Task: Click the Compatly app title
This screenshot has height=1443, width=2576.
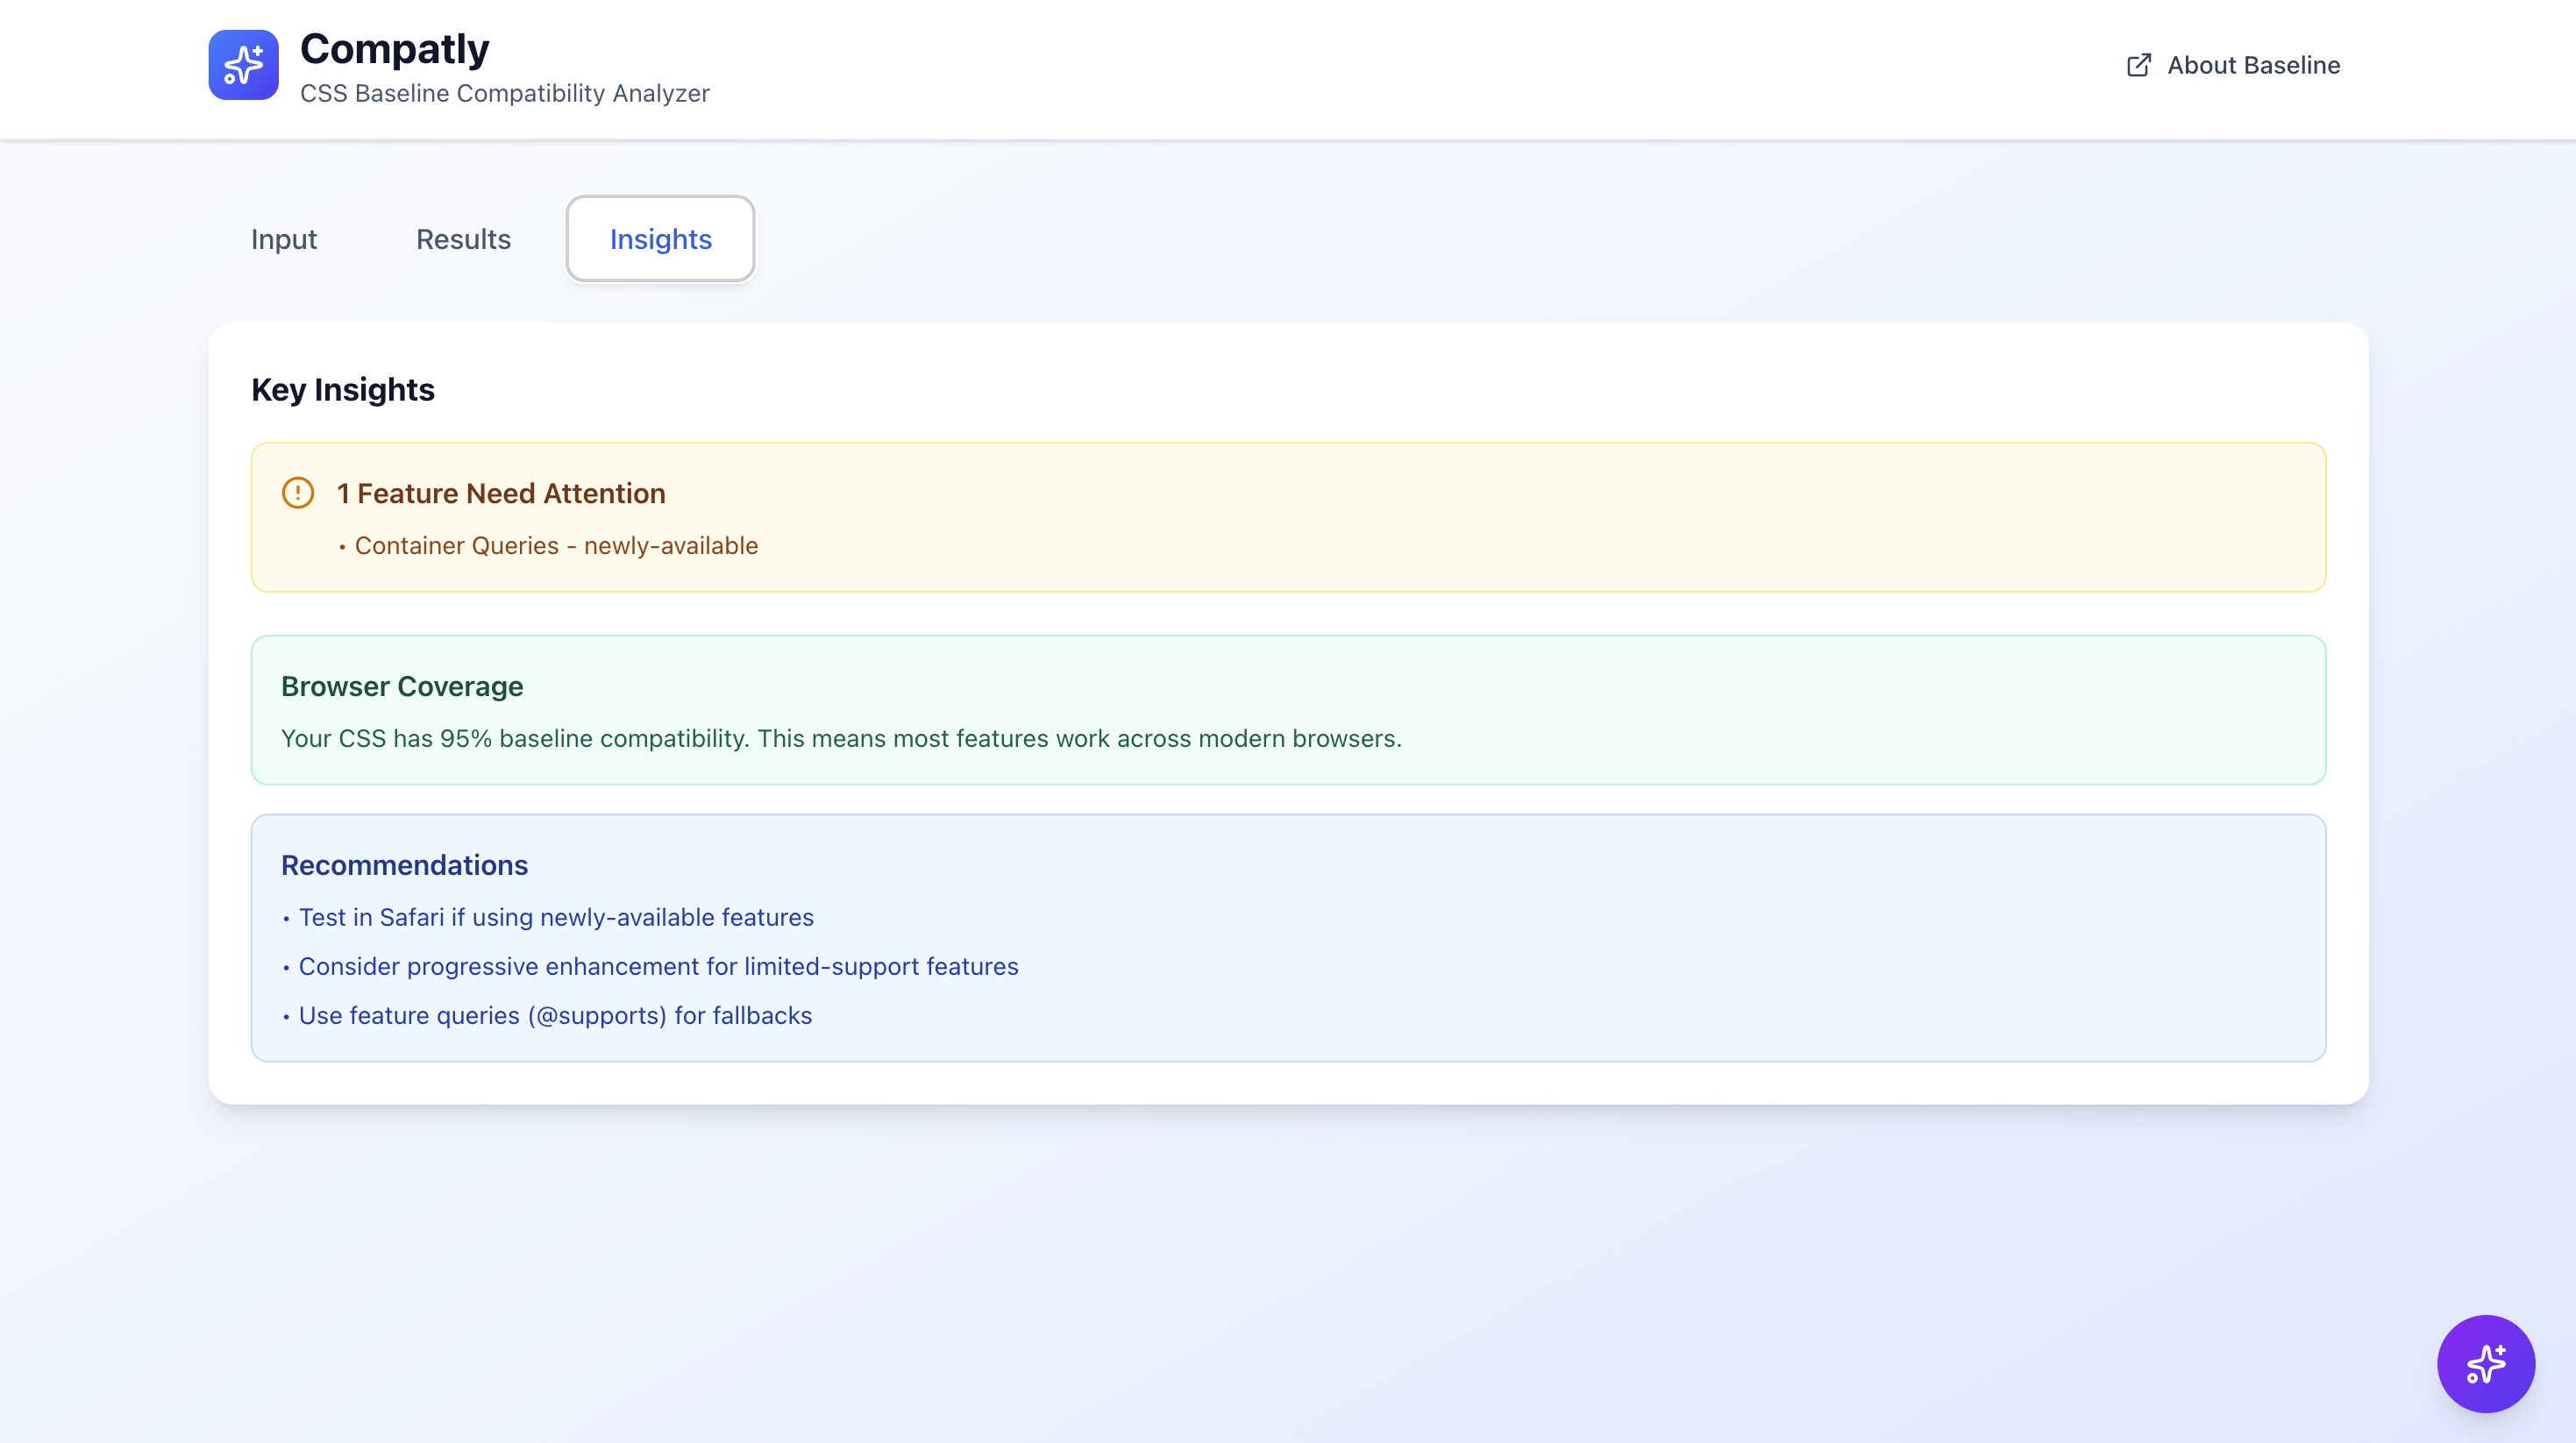Action: (x=394, y=48)
